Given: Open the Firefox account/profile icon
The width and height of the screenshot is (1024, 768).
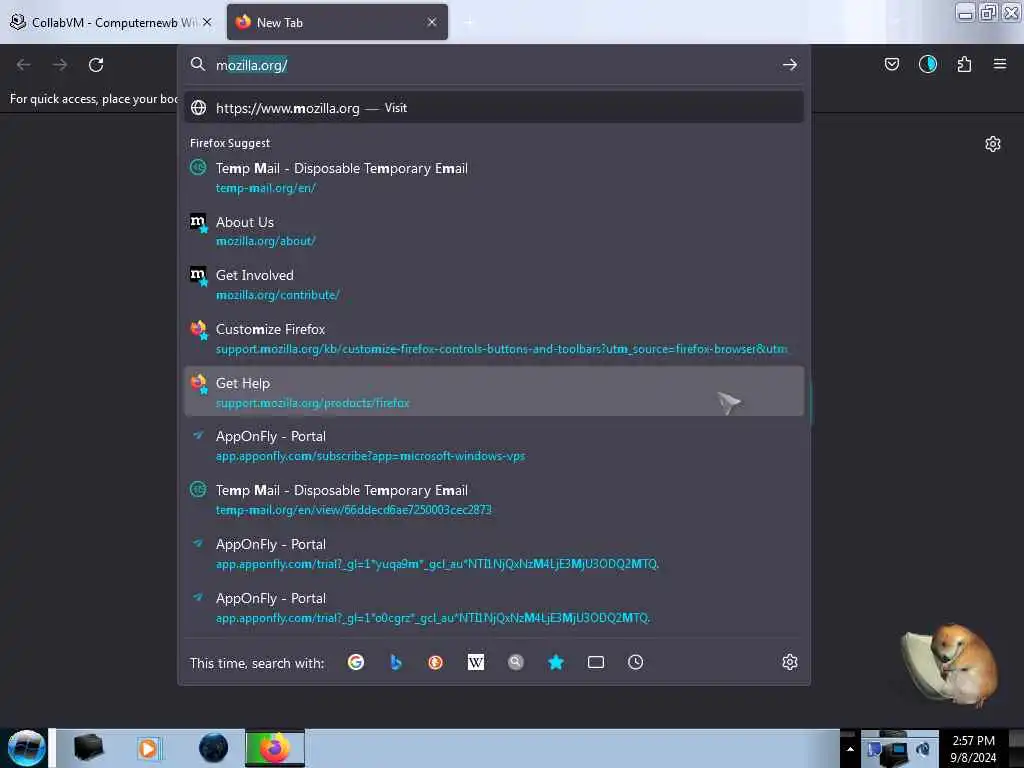Looking at the screenshot, I should (x=927, y=64).
